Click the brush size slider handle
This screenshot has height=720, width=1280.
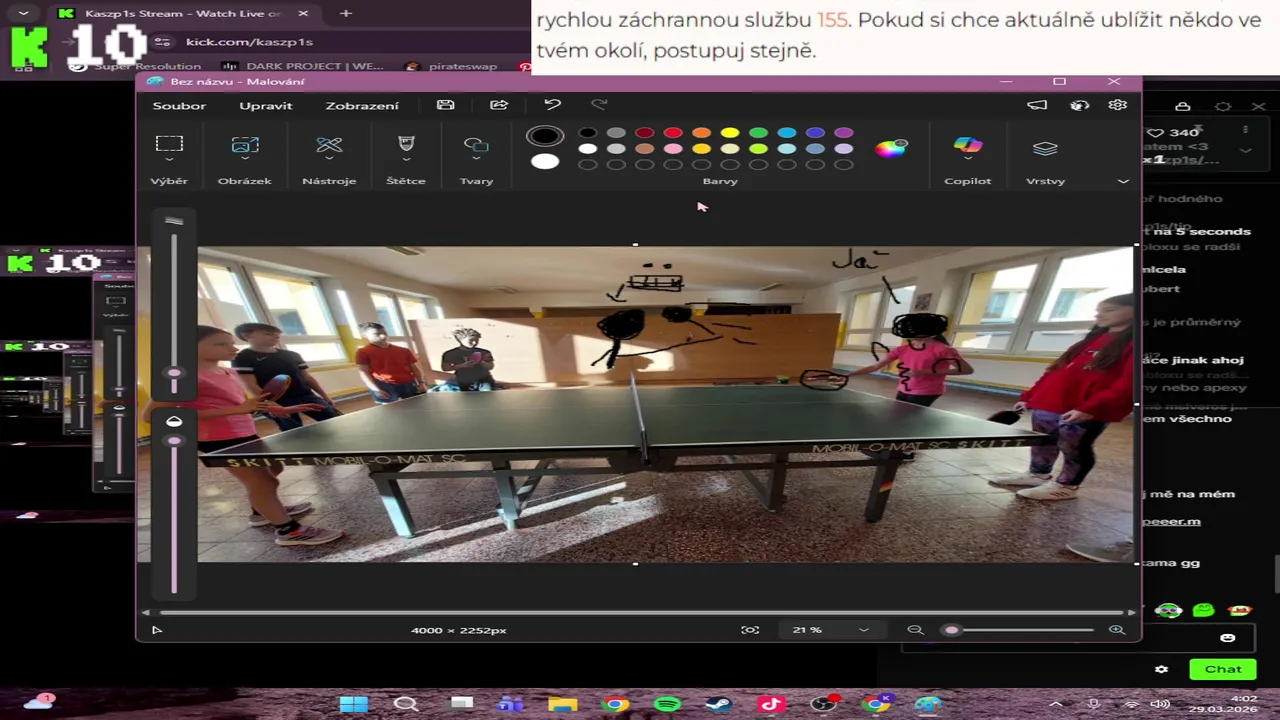[174, 373]
